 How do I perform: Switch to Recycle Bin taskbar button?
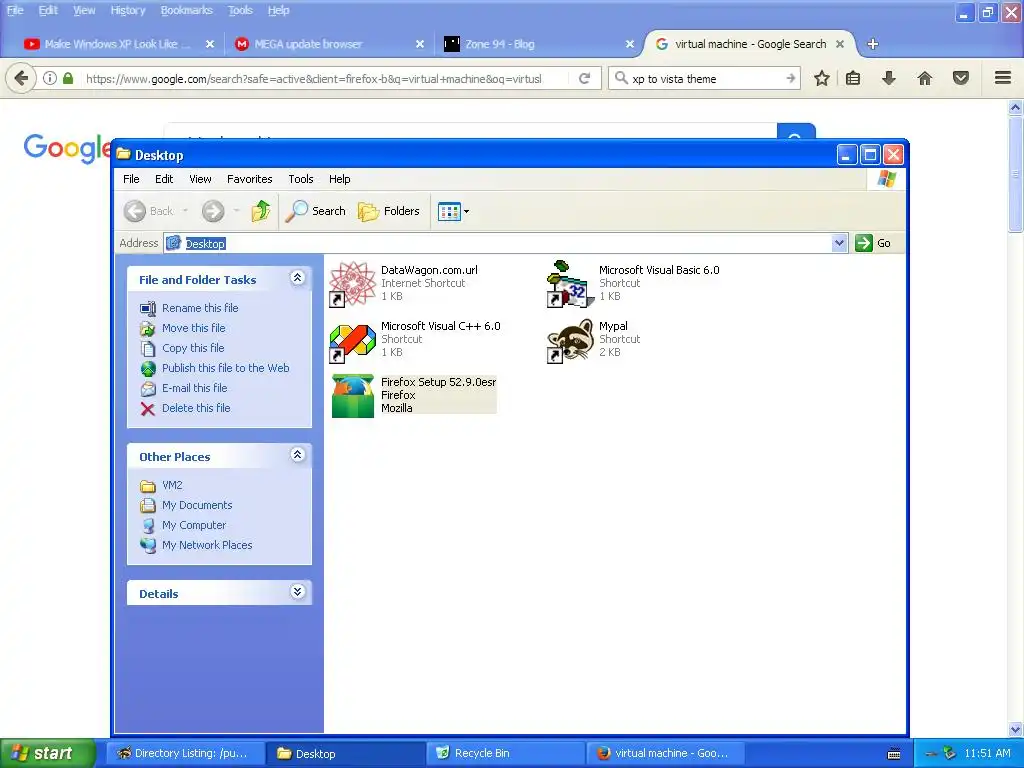click(505, 754)
